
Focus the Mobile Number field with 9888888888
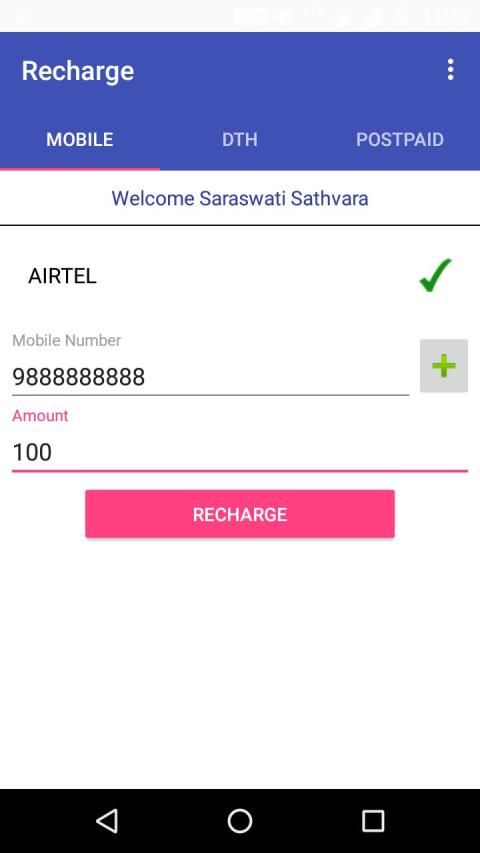point(211,376)
